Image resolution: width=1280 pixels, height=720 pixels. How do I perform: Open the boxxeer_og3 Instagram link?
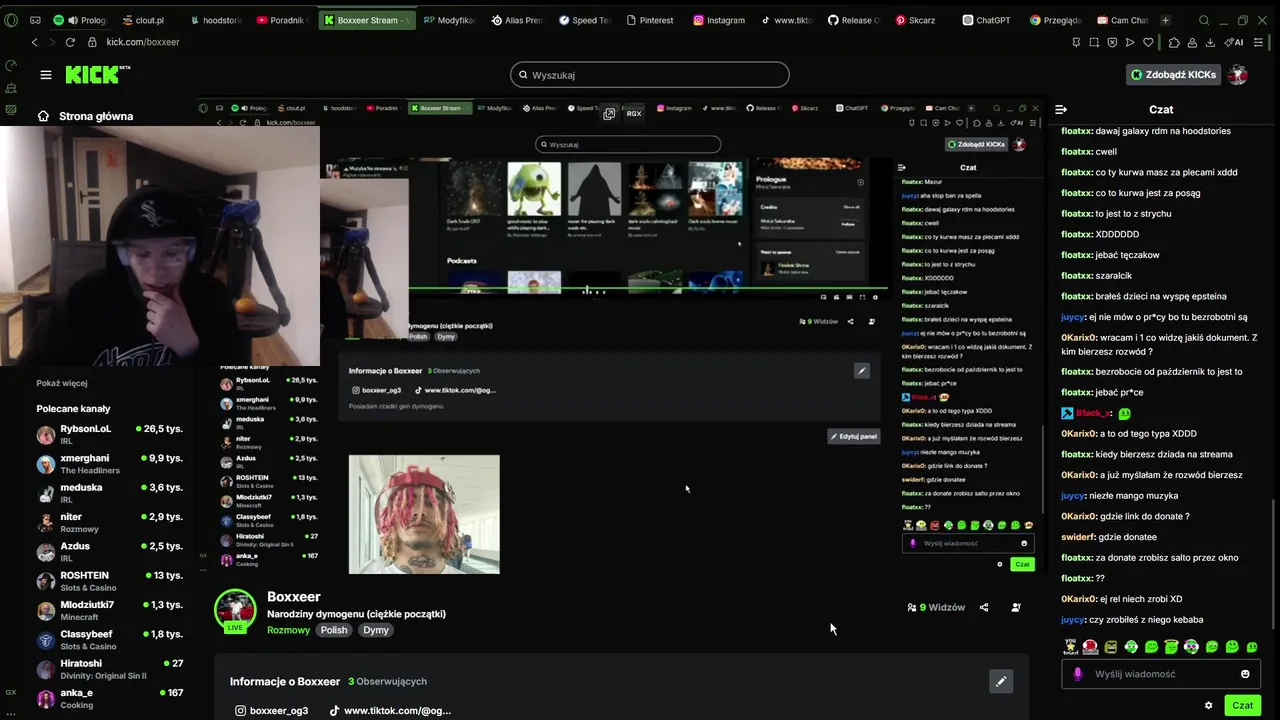[x=272, y=710]
